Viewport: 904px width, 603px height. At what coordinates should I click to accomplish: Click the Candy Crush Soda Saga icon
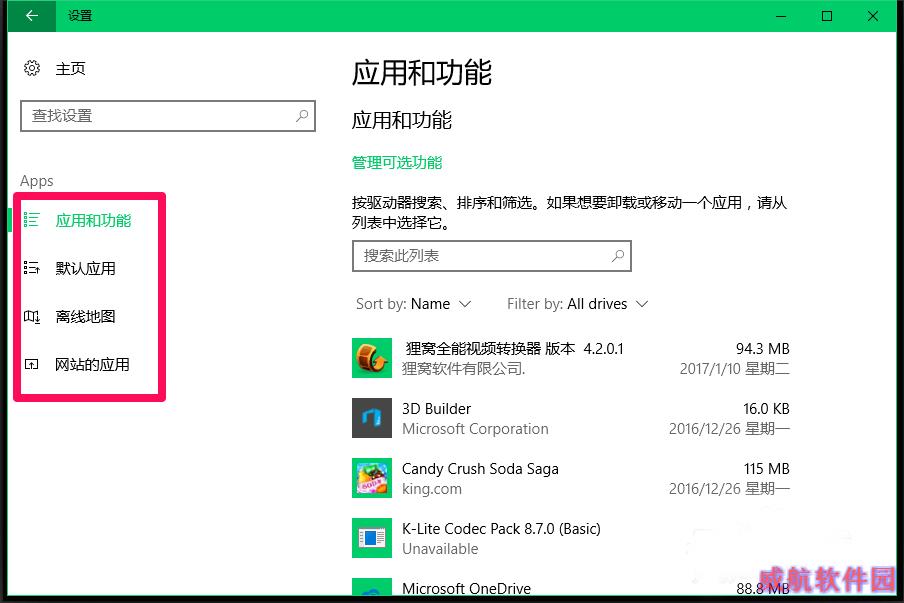[x=372, y=478]
